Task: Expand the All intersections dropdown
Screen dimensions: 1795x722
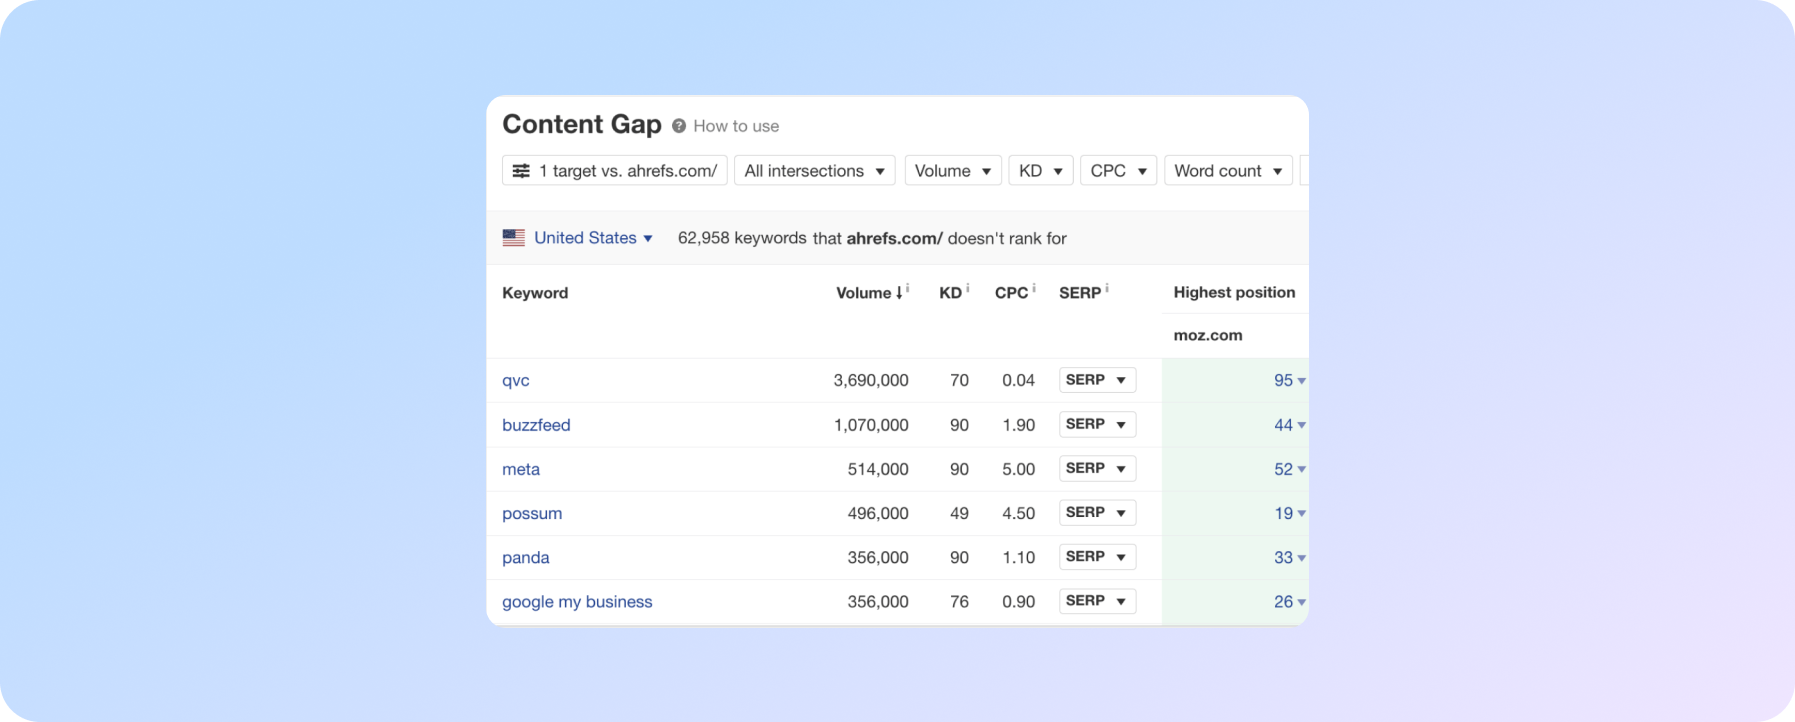Action: click(x=814, y=171)
